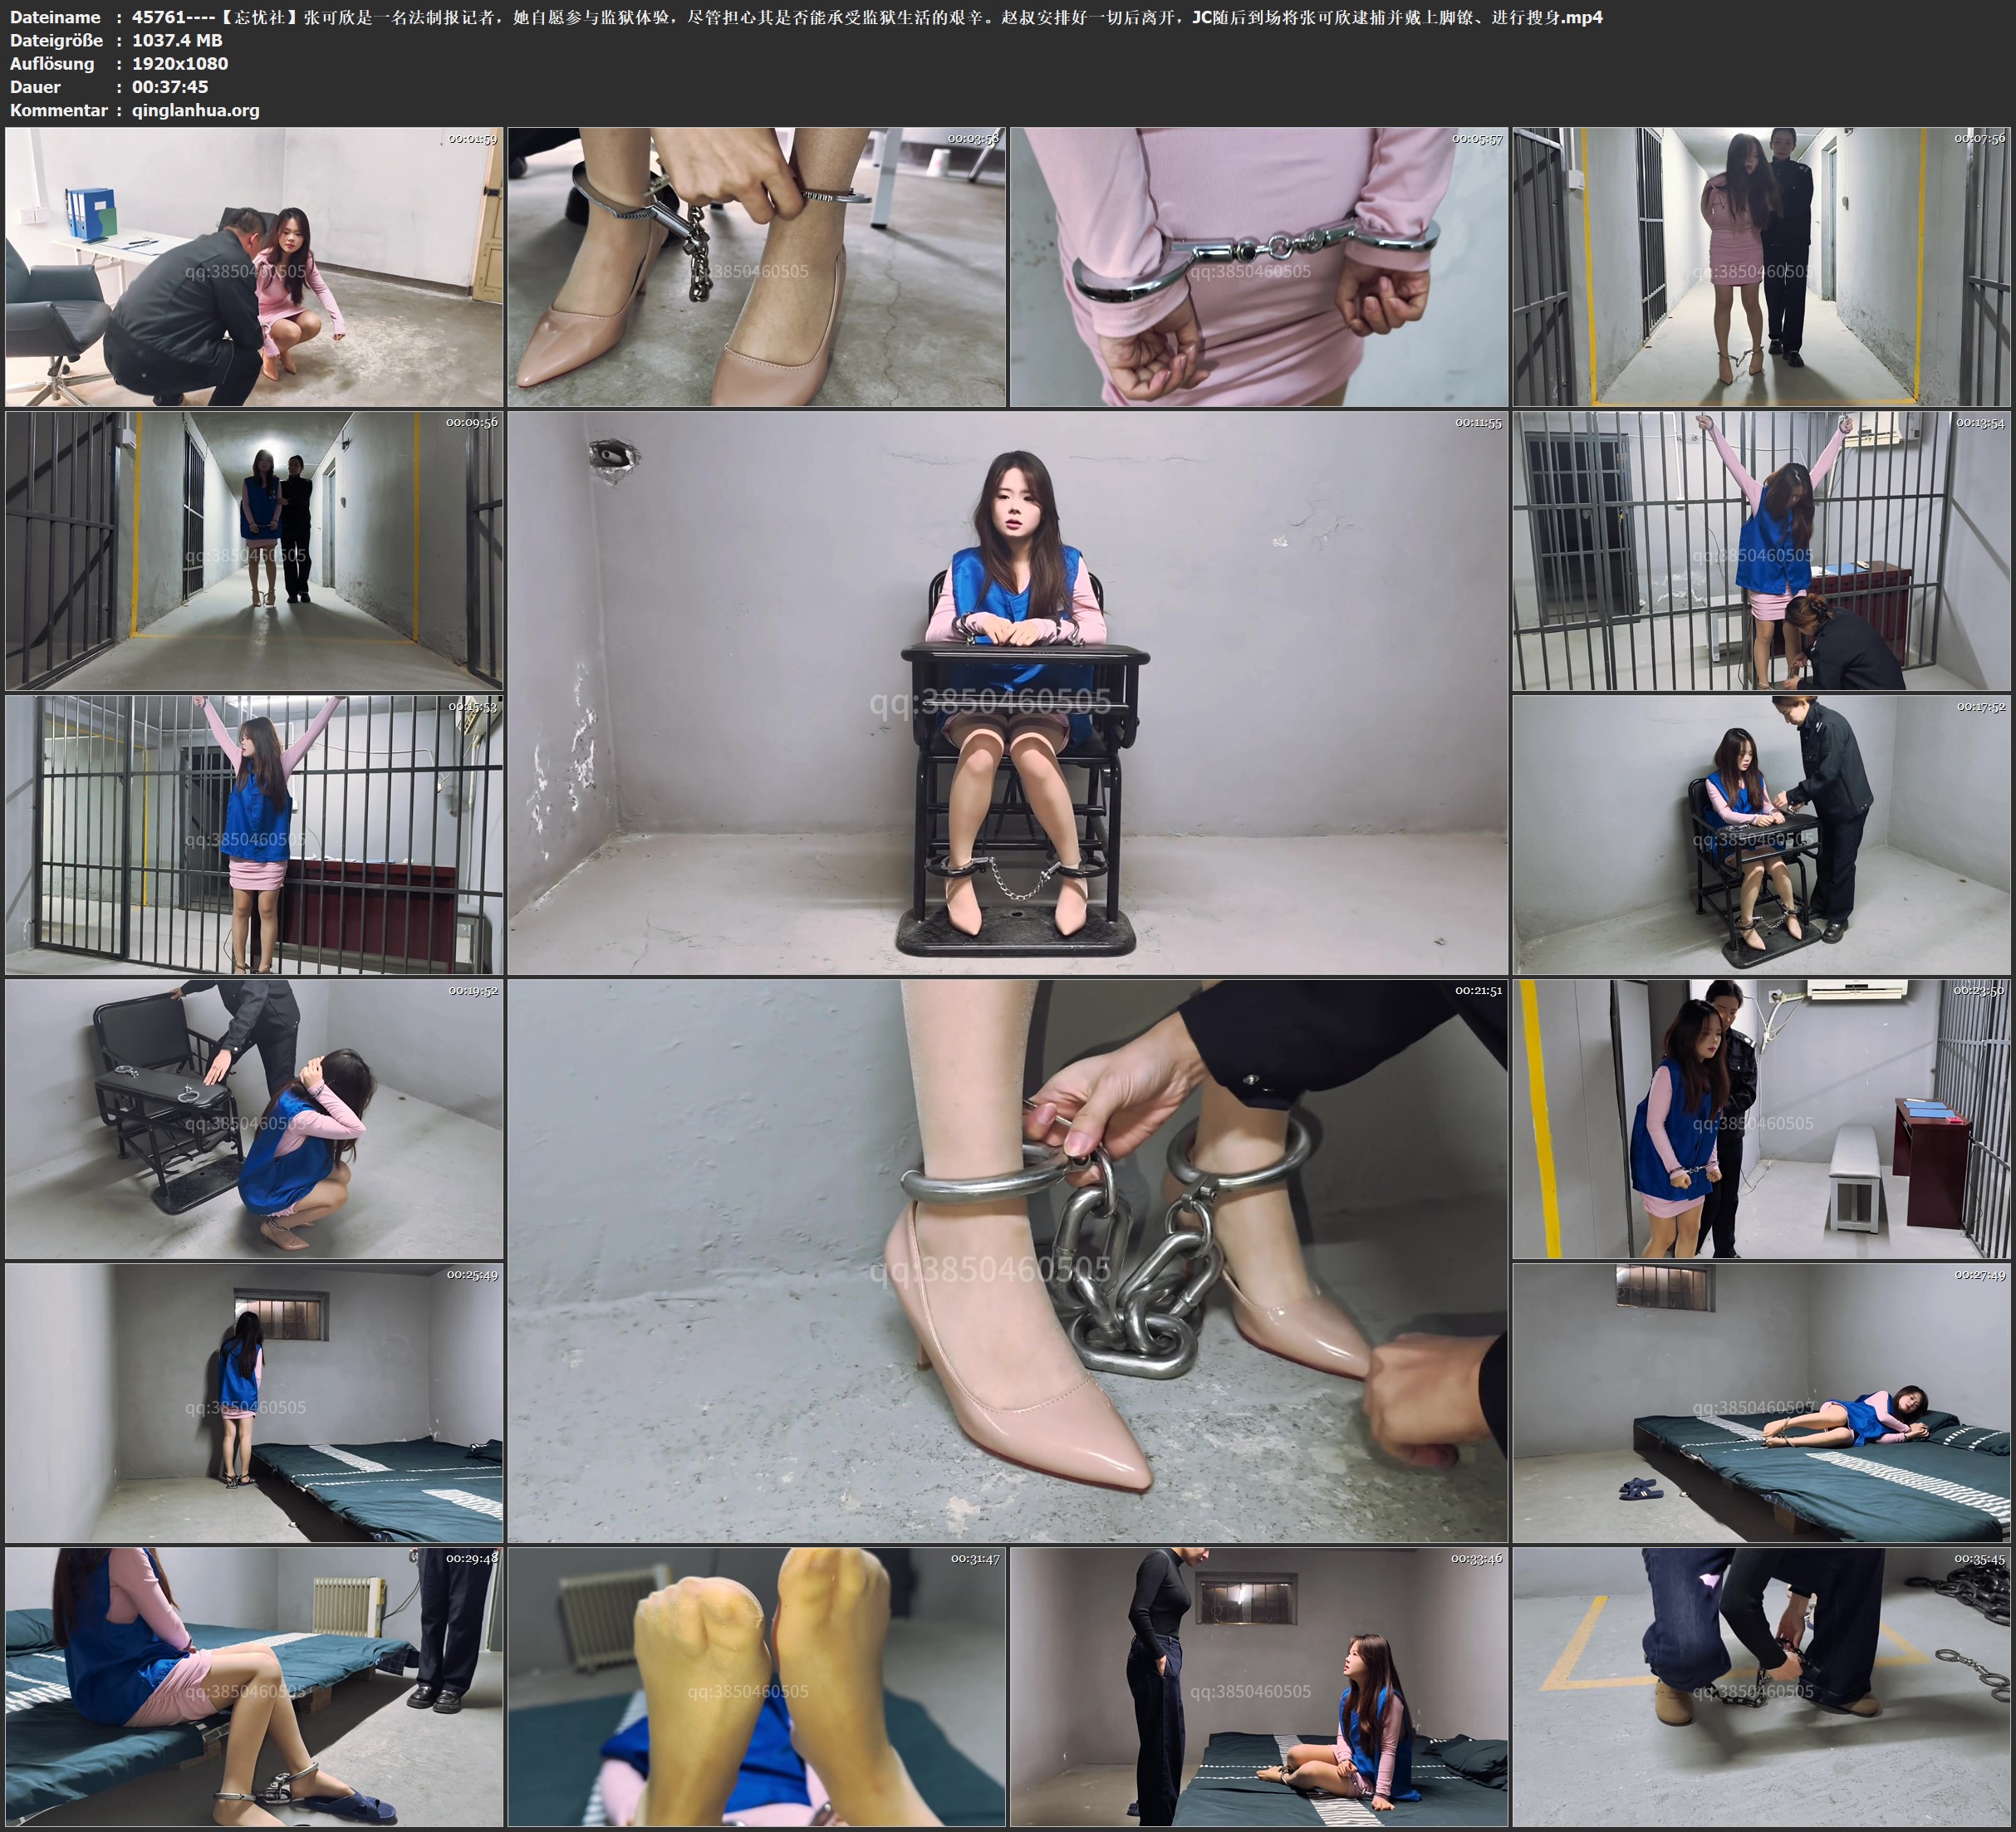2016x1832 pixels.
Task: Click the thumbnail timestamped 00:01:59
Action: [x=254, y=266]
